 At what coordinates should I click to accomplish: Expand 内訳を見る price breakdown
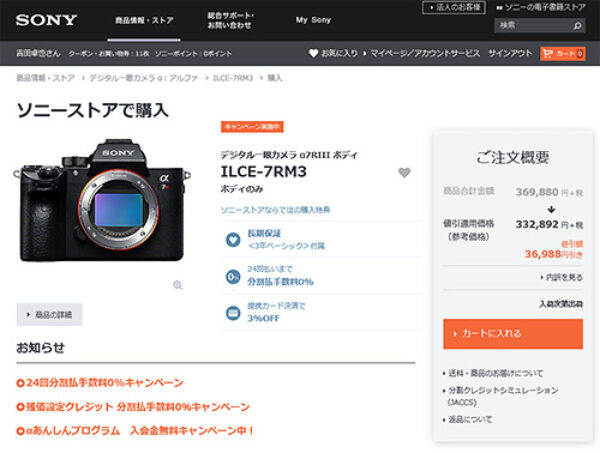[560, 277]
